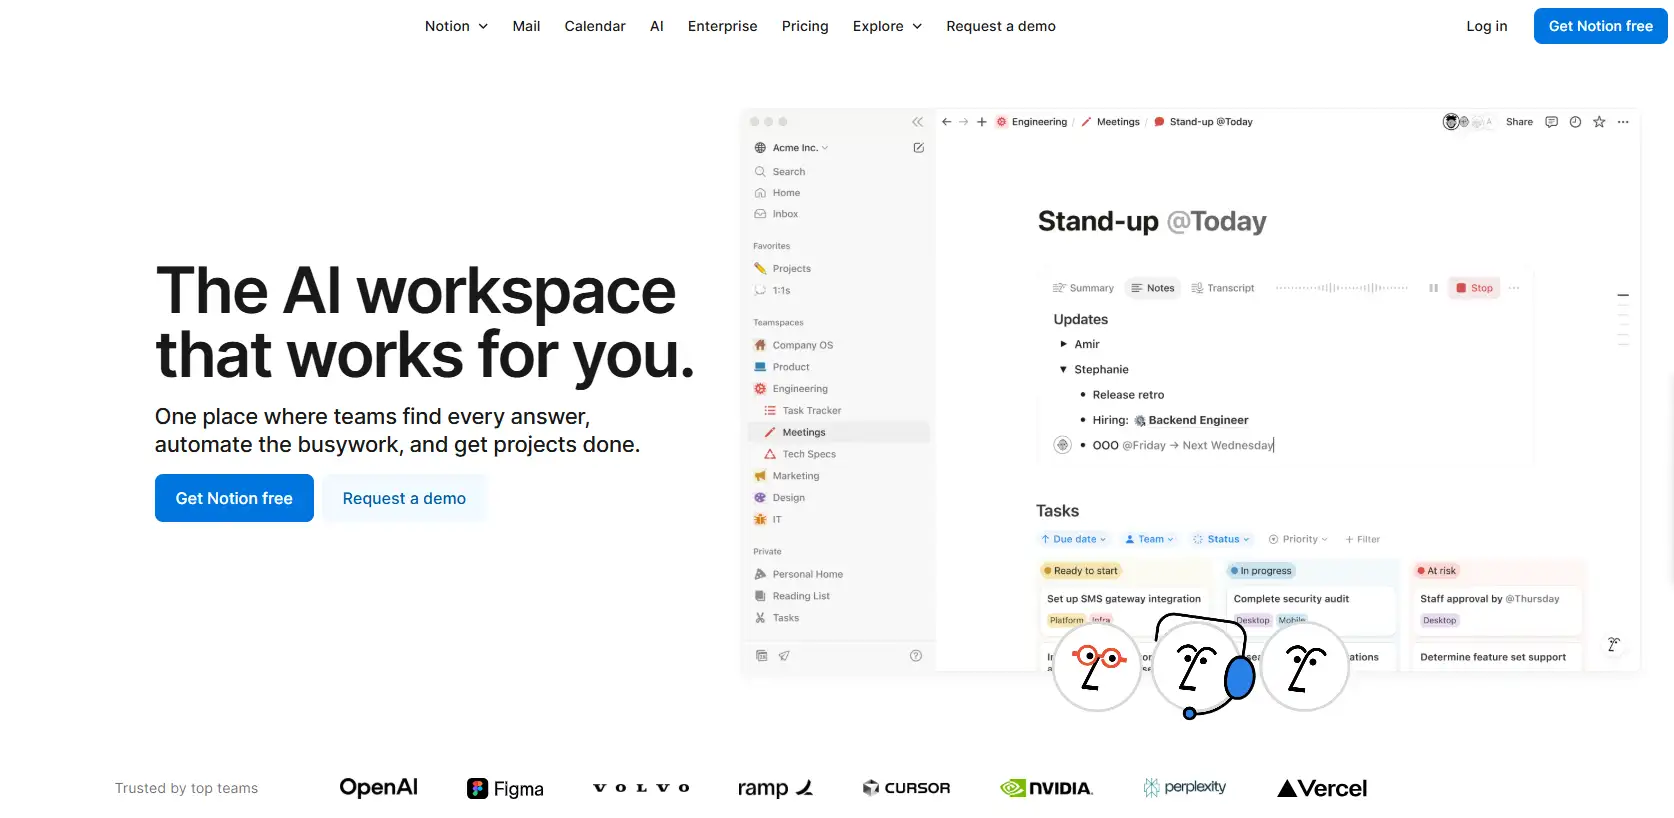This screenshot has width=1674, height=818.
Task: Open the Enterprise page
Action: point(722,26)
